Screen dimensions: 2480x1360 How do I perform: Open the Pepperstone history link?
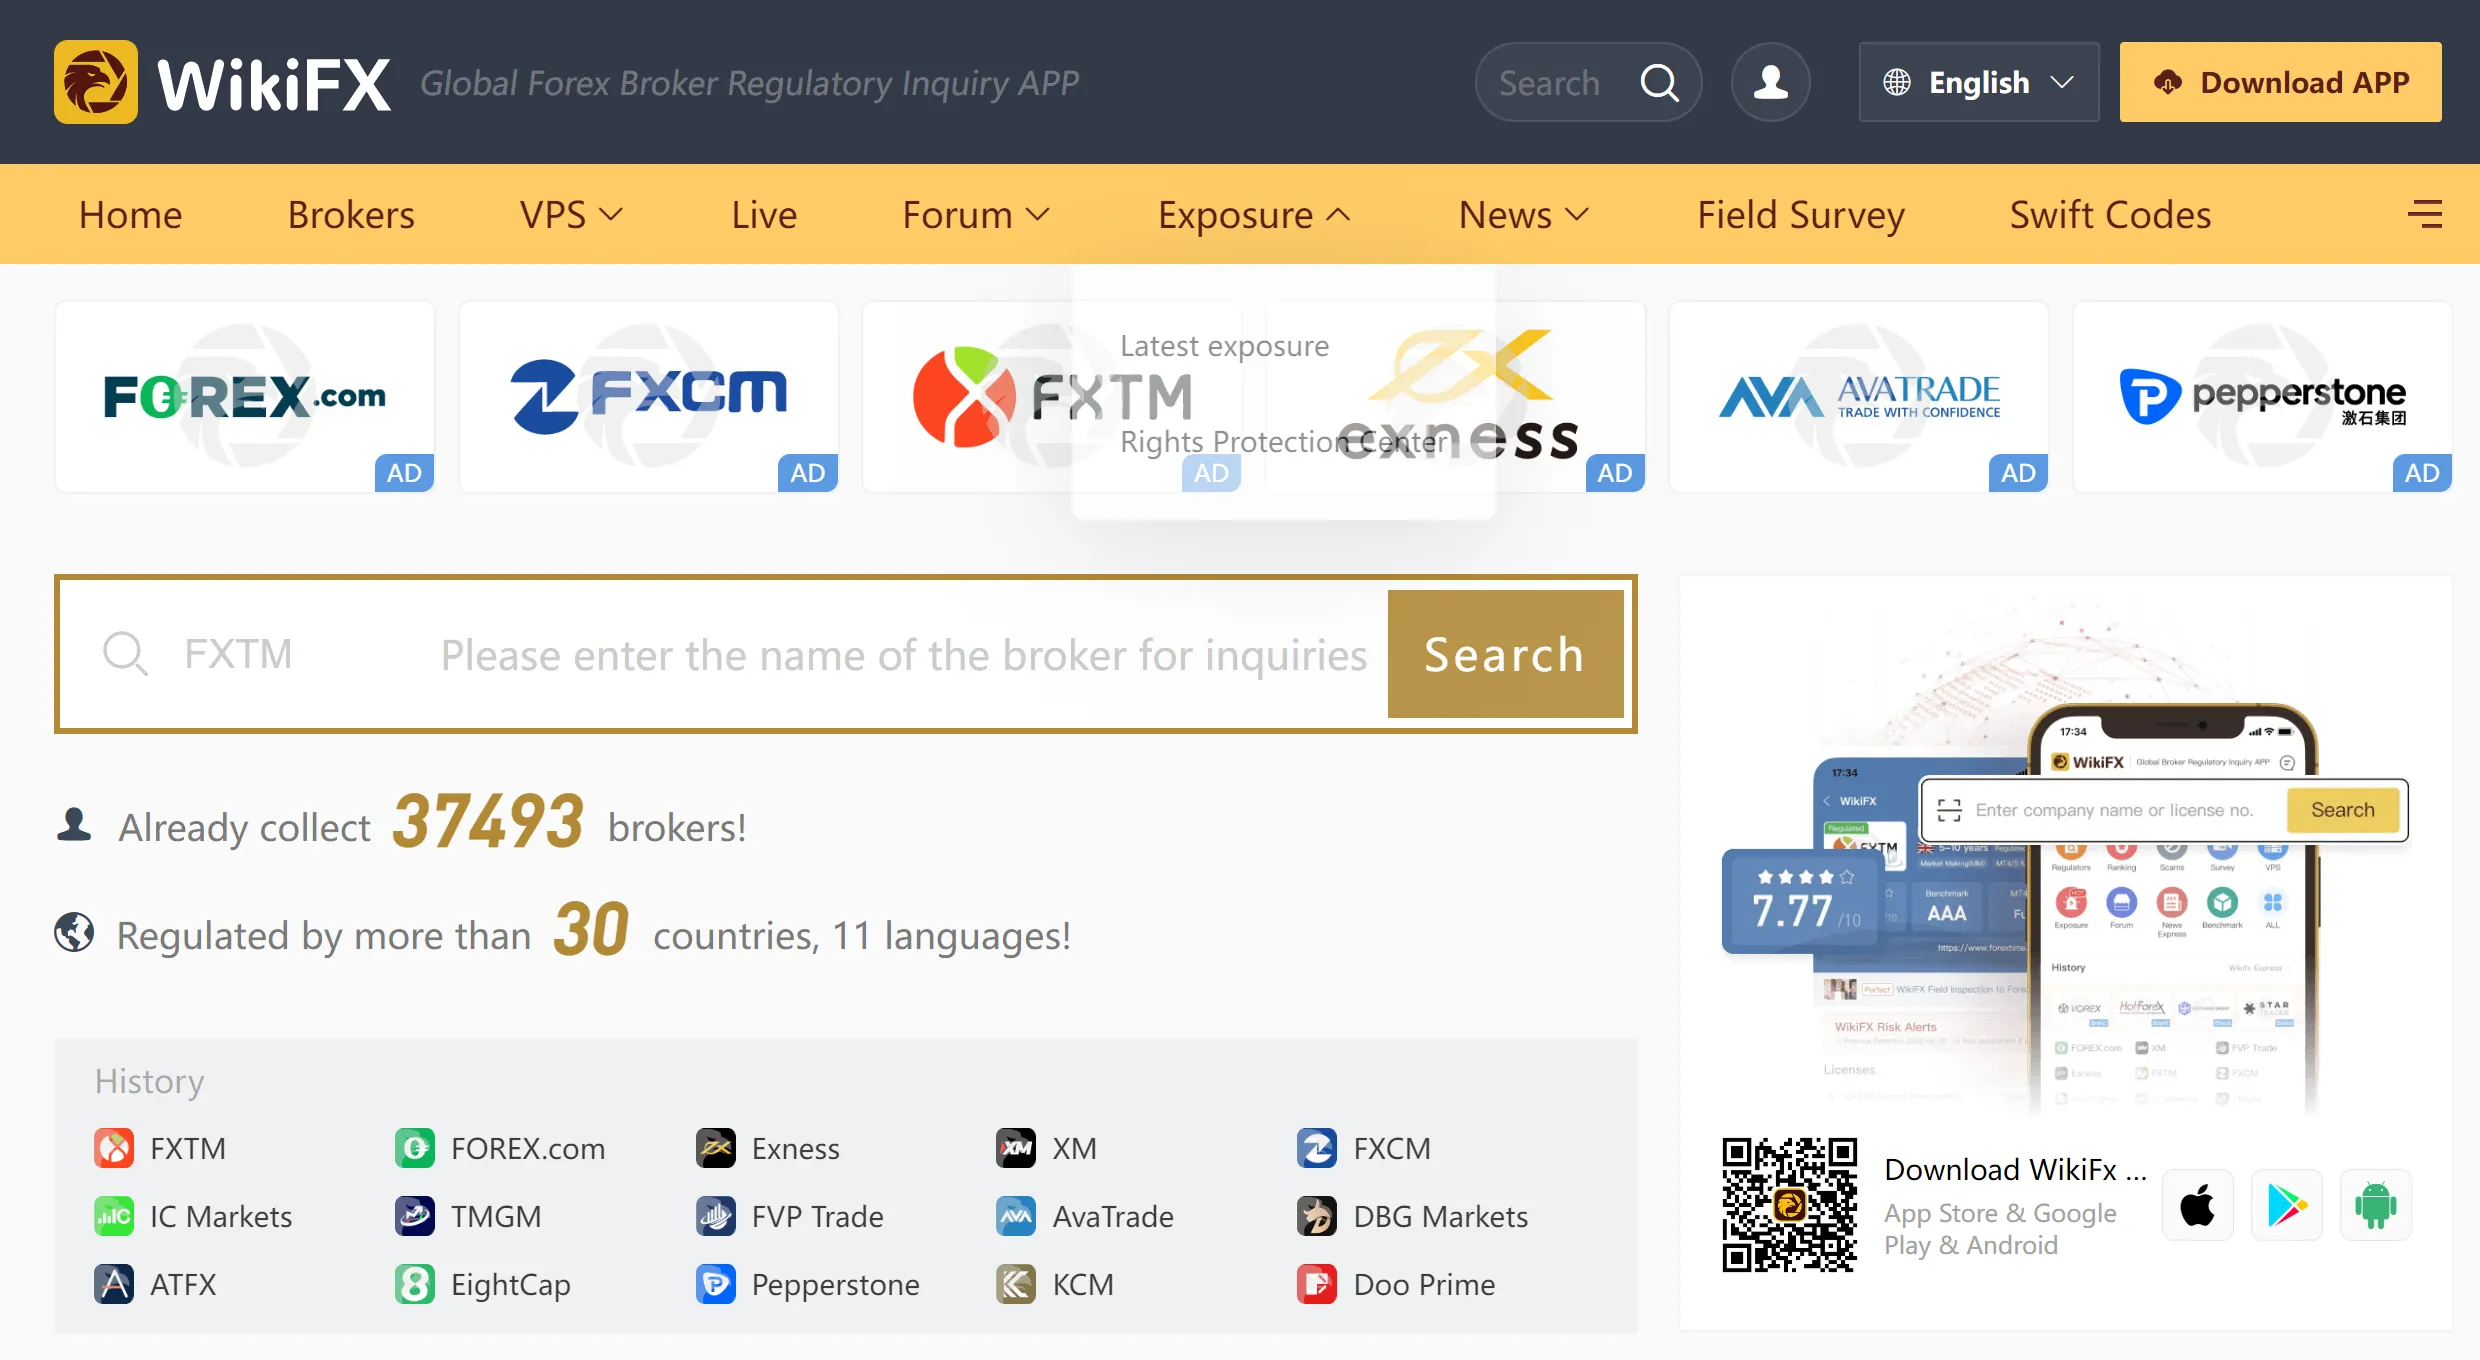click(836, 1284)
